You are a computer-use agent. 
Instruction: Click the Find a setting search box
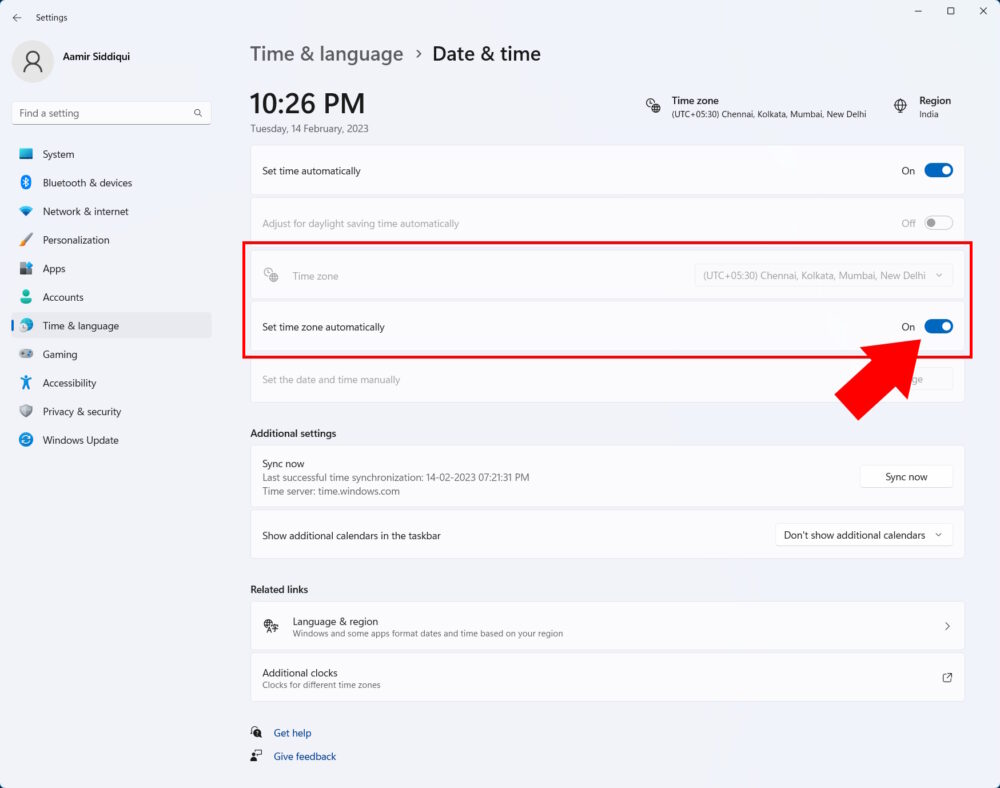tap(112, 113)
